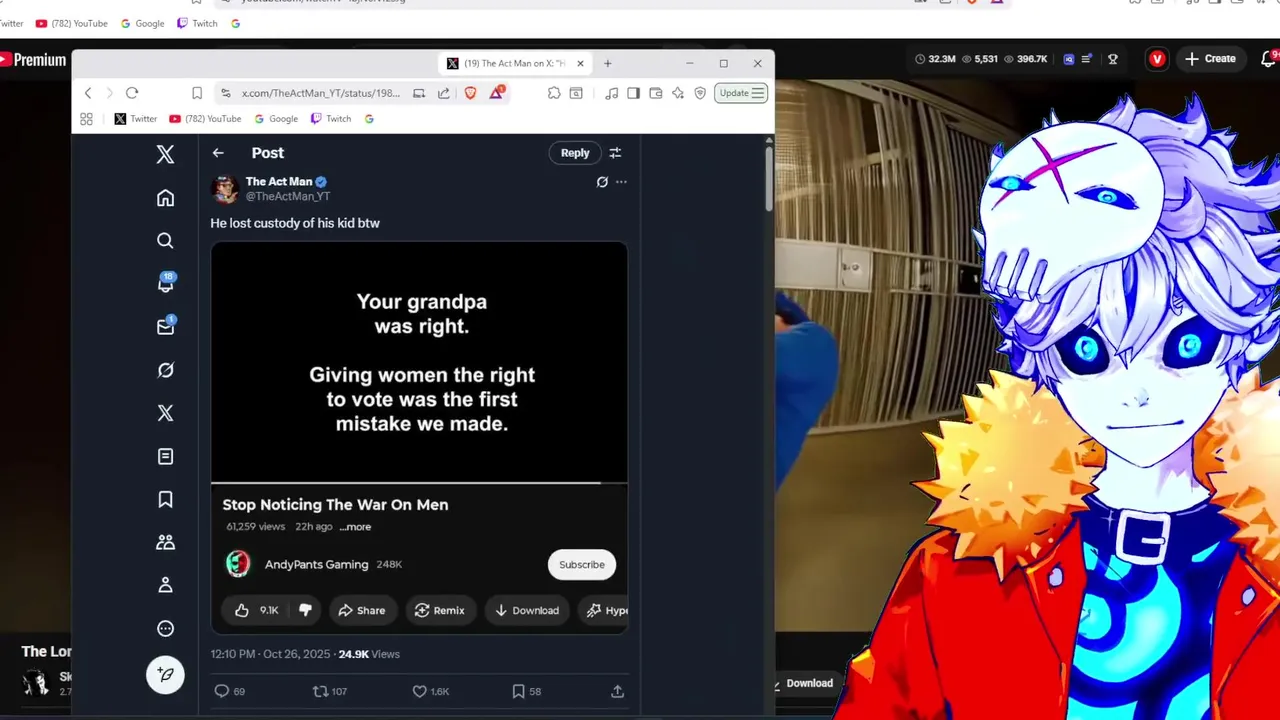This screenshot has width=1280, height=720.
Task: Open the More circle menu in X sidebar
Action: [x=165, y=628]
